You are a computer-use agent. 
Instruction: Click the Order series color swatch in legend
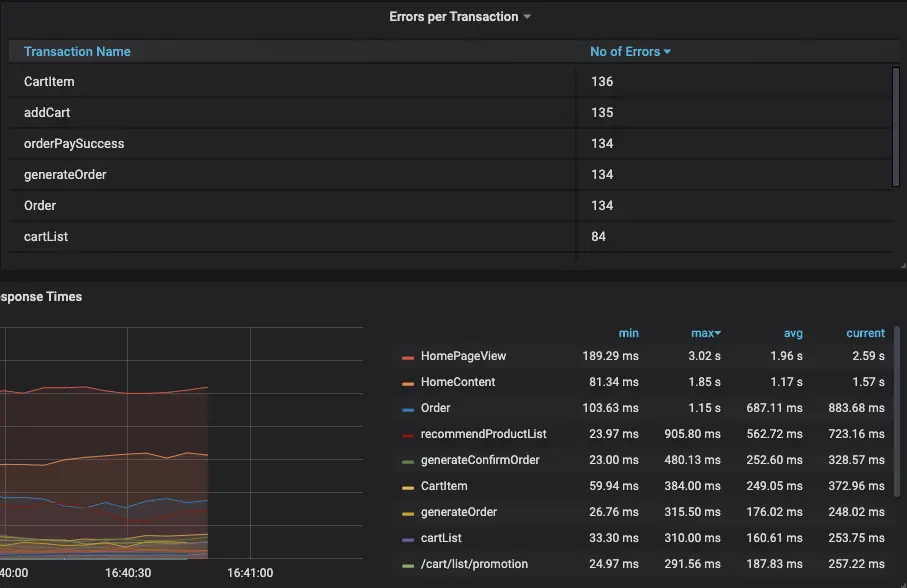(x=408, y=410)
